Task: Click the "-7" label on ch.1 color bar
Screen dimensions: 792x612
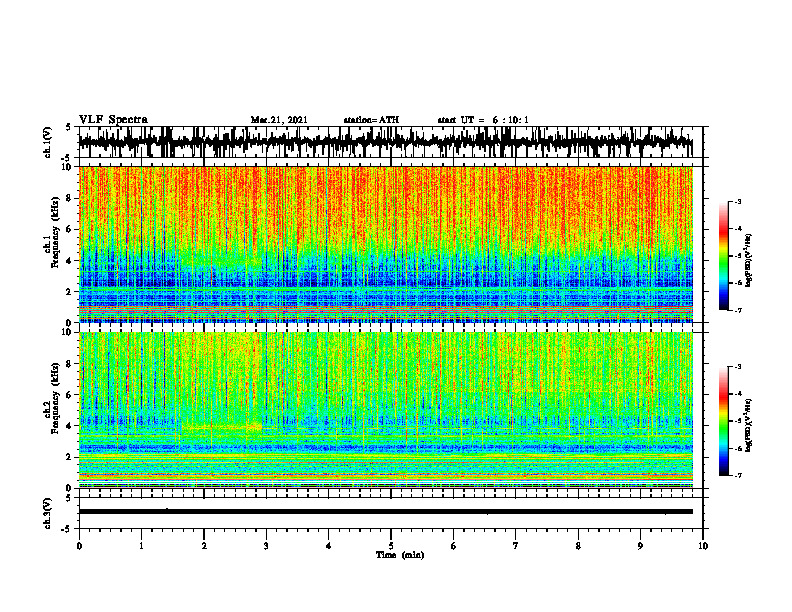Action: [x=738, y=310]
